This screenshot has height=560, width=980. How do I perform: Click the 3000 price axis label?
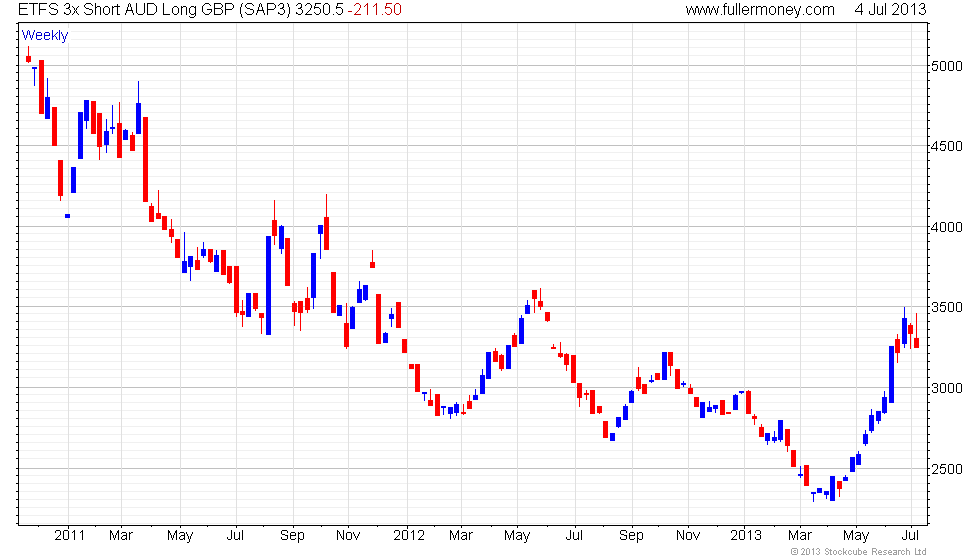pyautogui.click(x=946, y=388)
